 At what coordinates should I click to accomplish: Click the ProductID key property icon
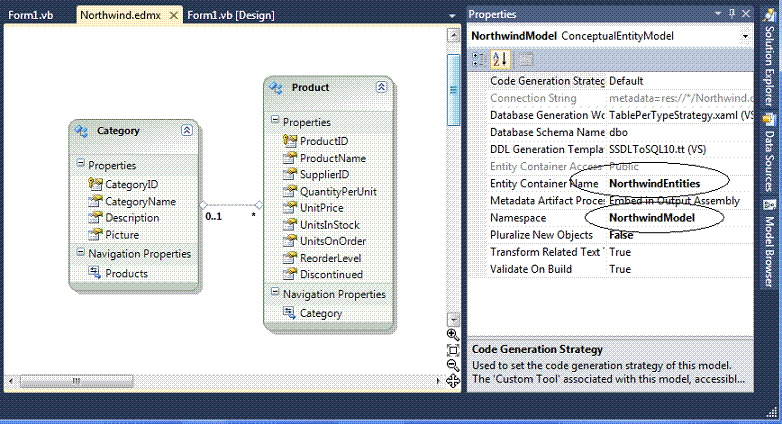pos(290,140)
